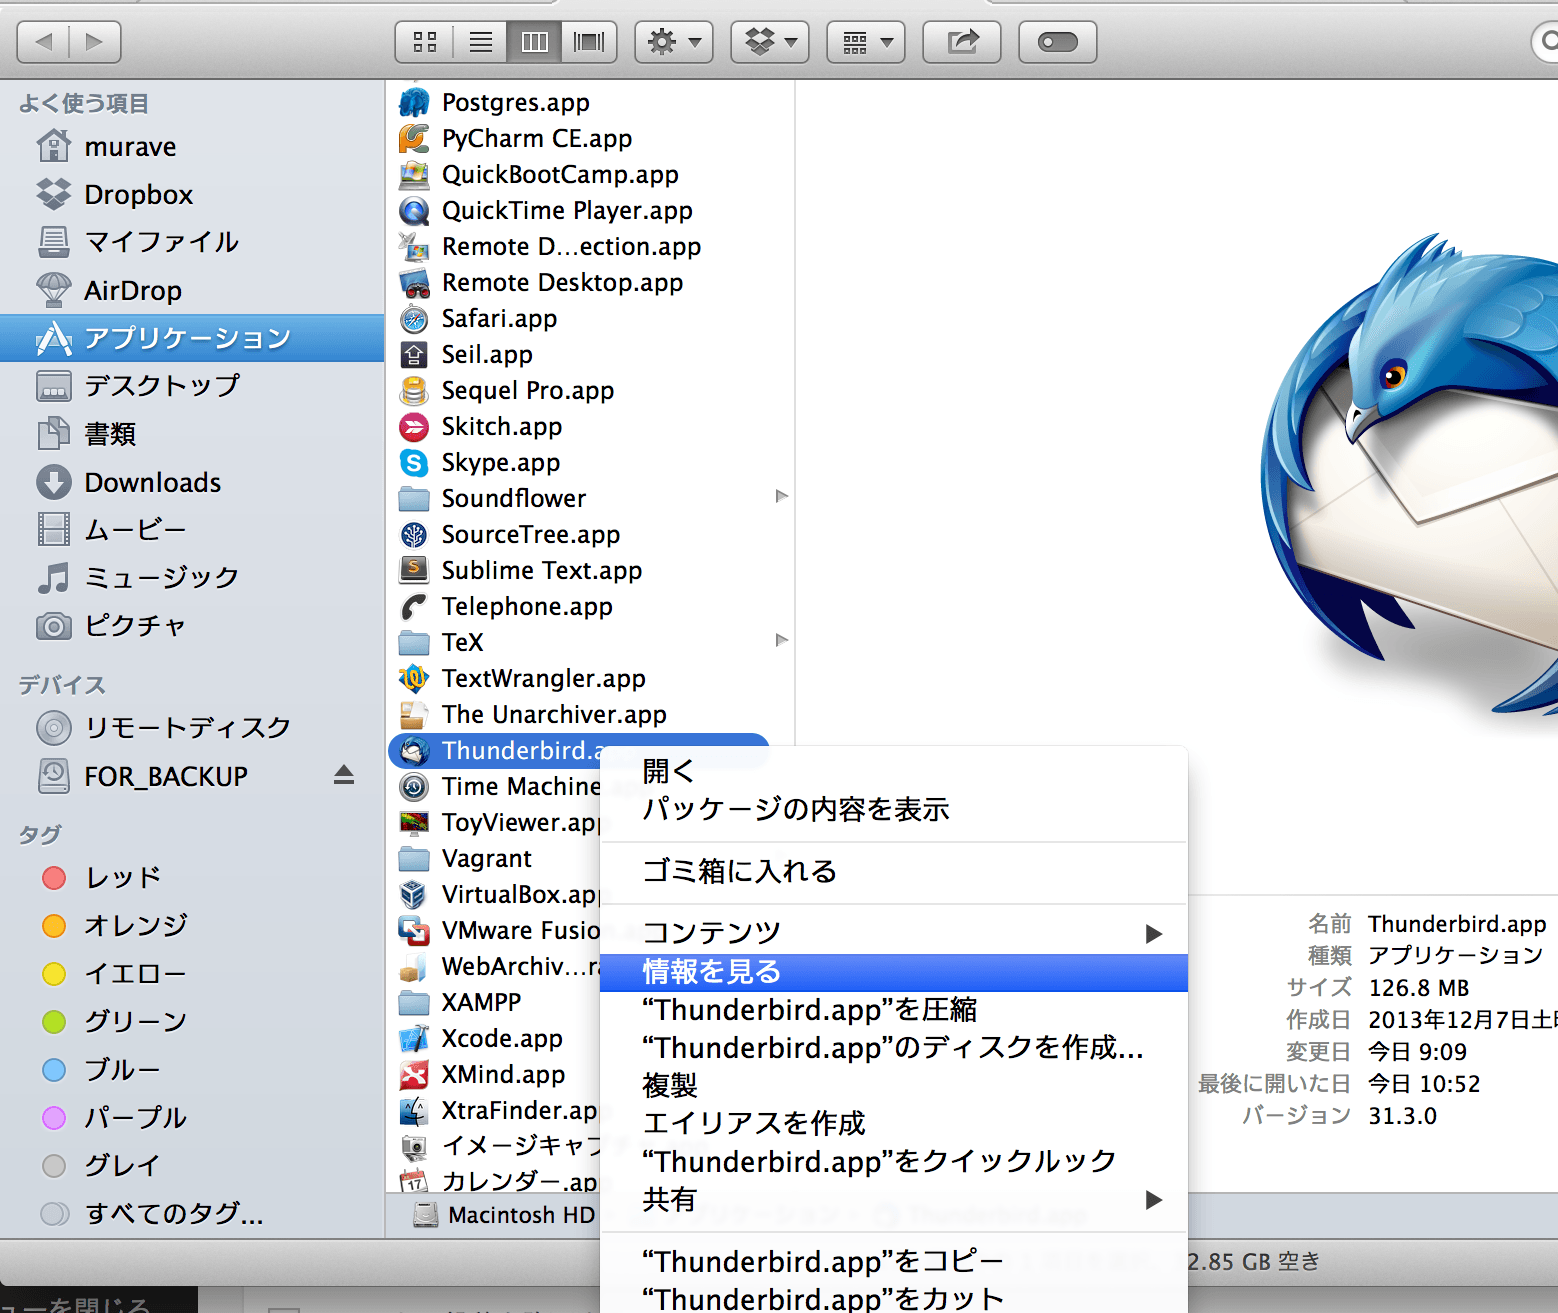The height and width of the screenshot is (1313, 1558).
Task: Select the ブルー tag swatch
Action: pyautogui.click(x=54, y=1070)
